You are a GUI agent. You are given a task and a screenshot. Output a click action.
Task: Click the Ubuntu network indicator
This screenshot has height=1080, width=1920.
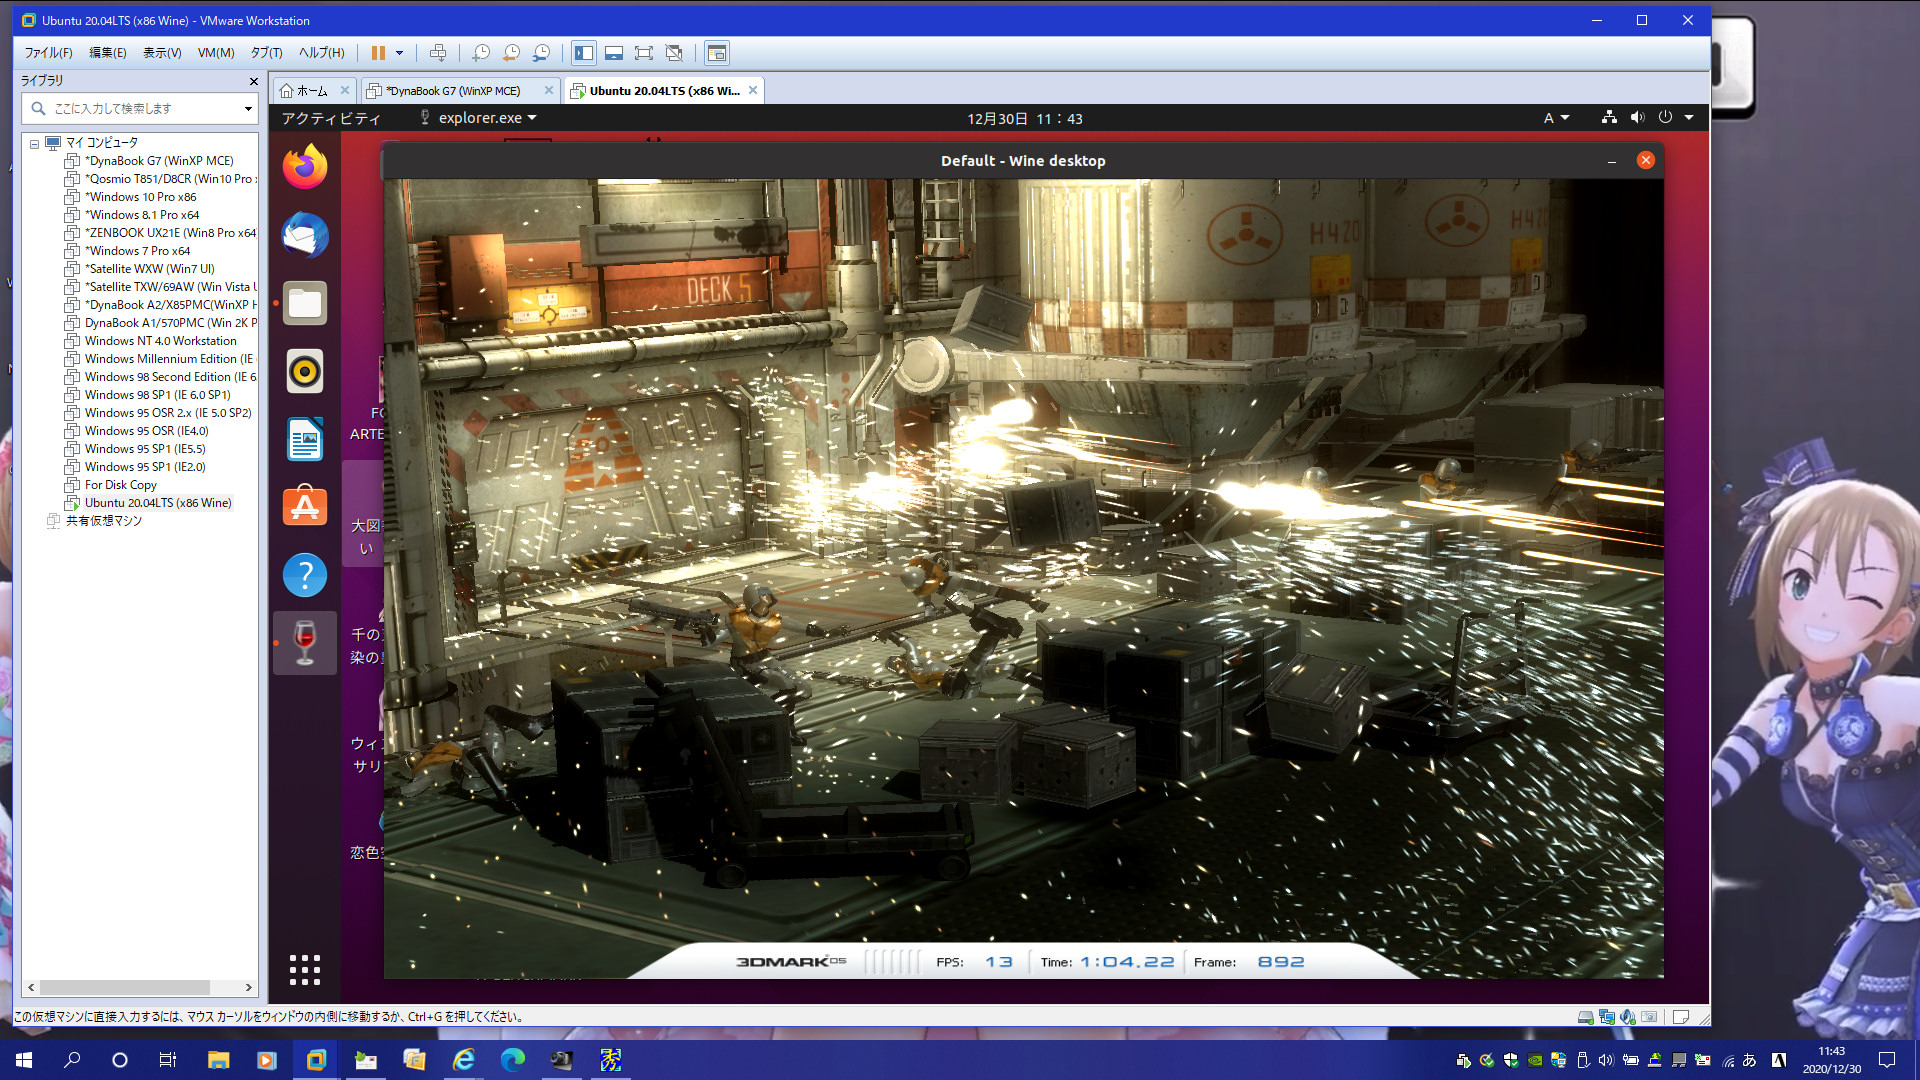pos(1609,118)
